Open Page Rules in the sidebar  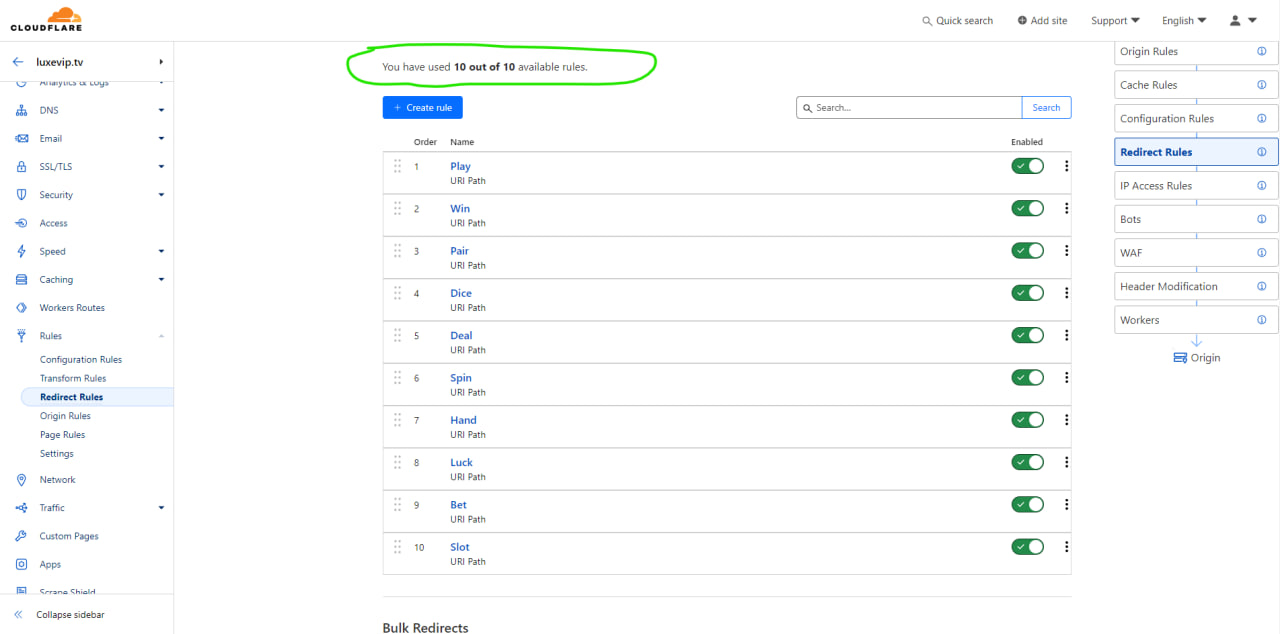coord(62,435)
